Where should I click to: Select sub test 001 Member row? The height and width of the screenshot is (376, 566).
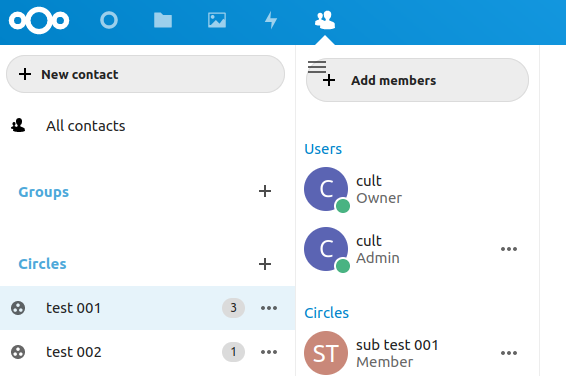[417, 353]
